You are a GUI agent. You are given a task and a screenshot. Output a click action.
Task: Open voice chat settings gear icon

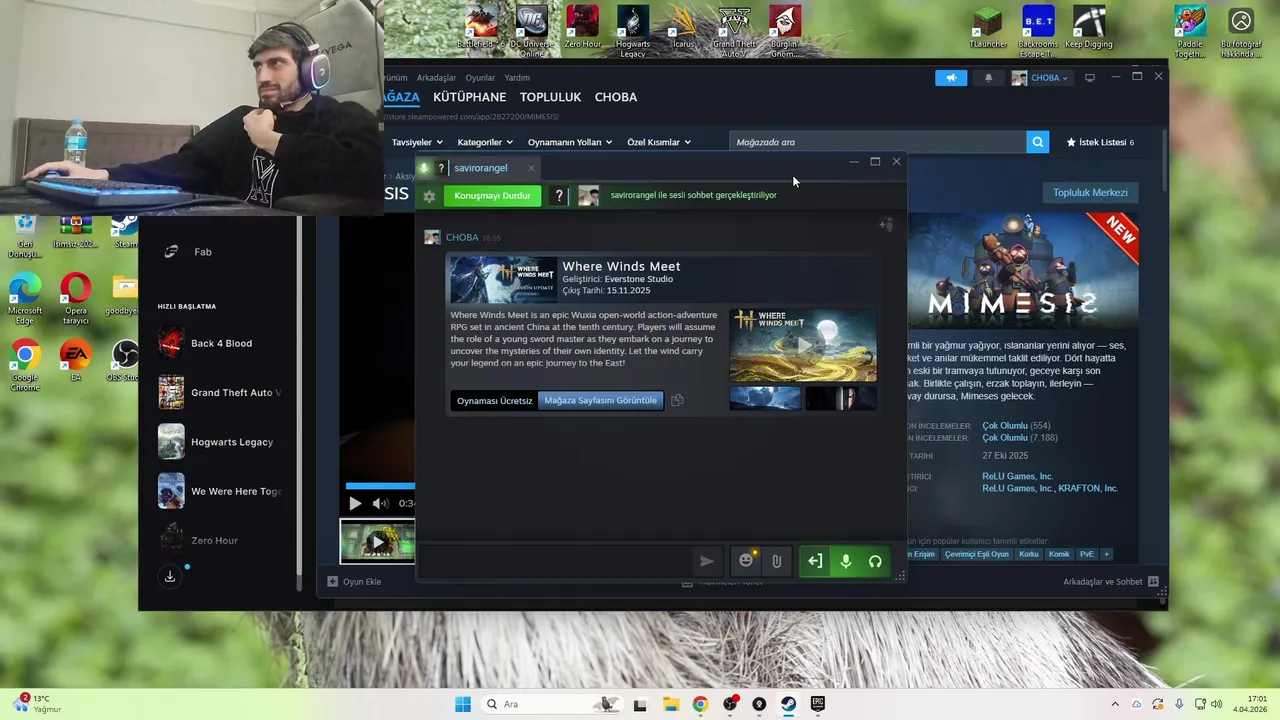point(429,196)
